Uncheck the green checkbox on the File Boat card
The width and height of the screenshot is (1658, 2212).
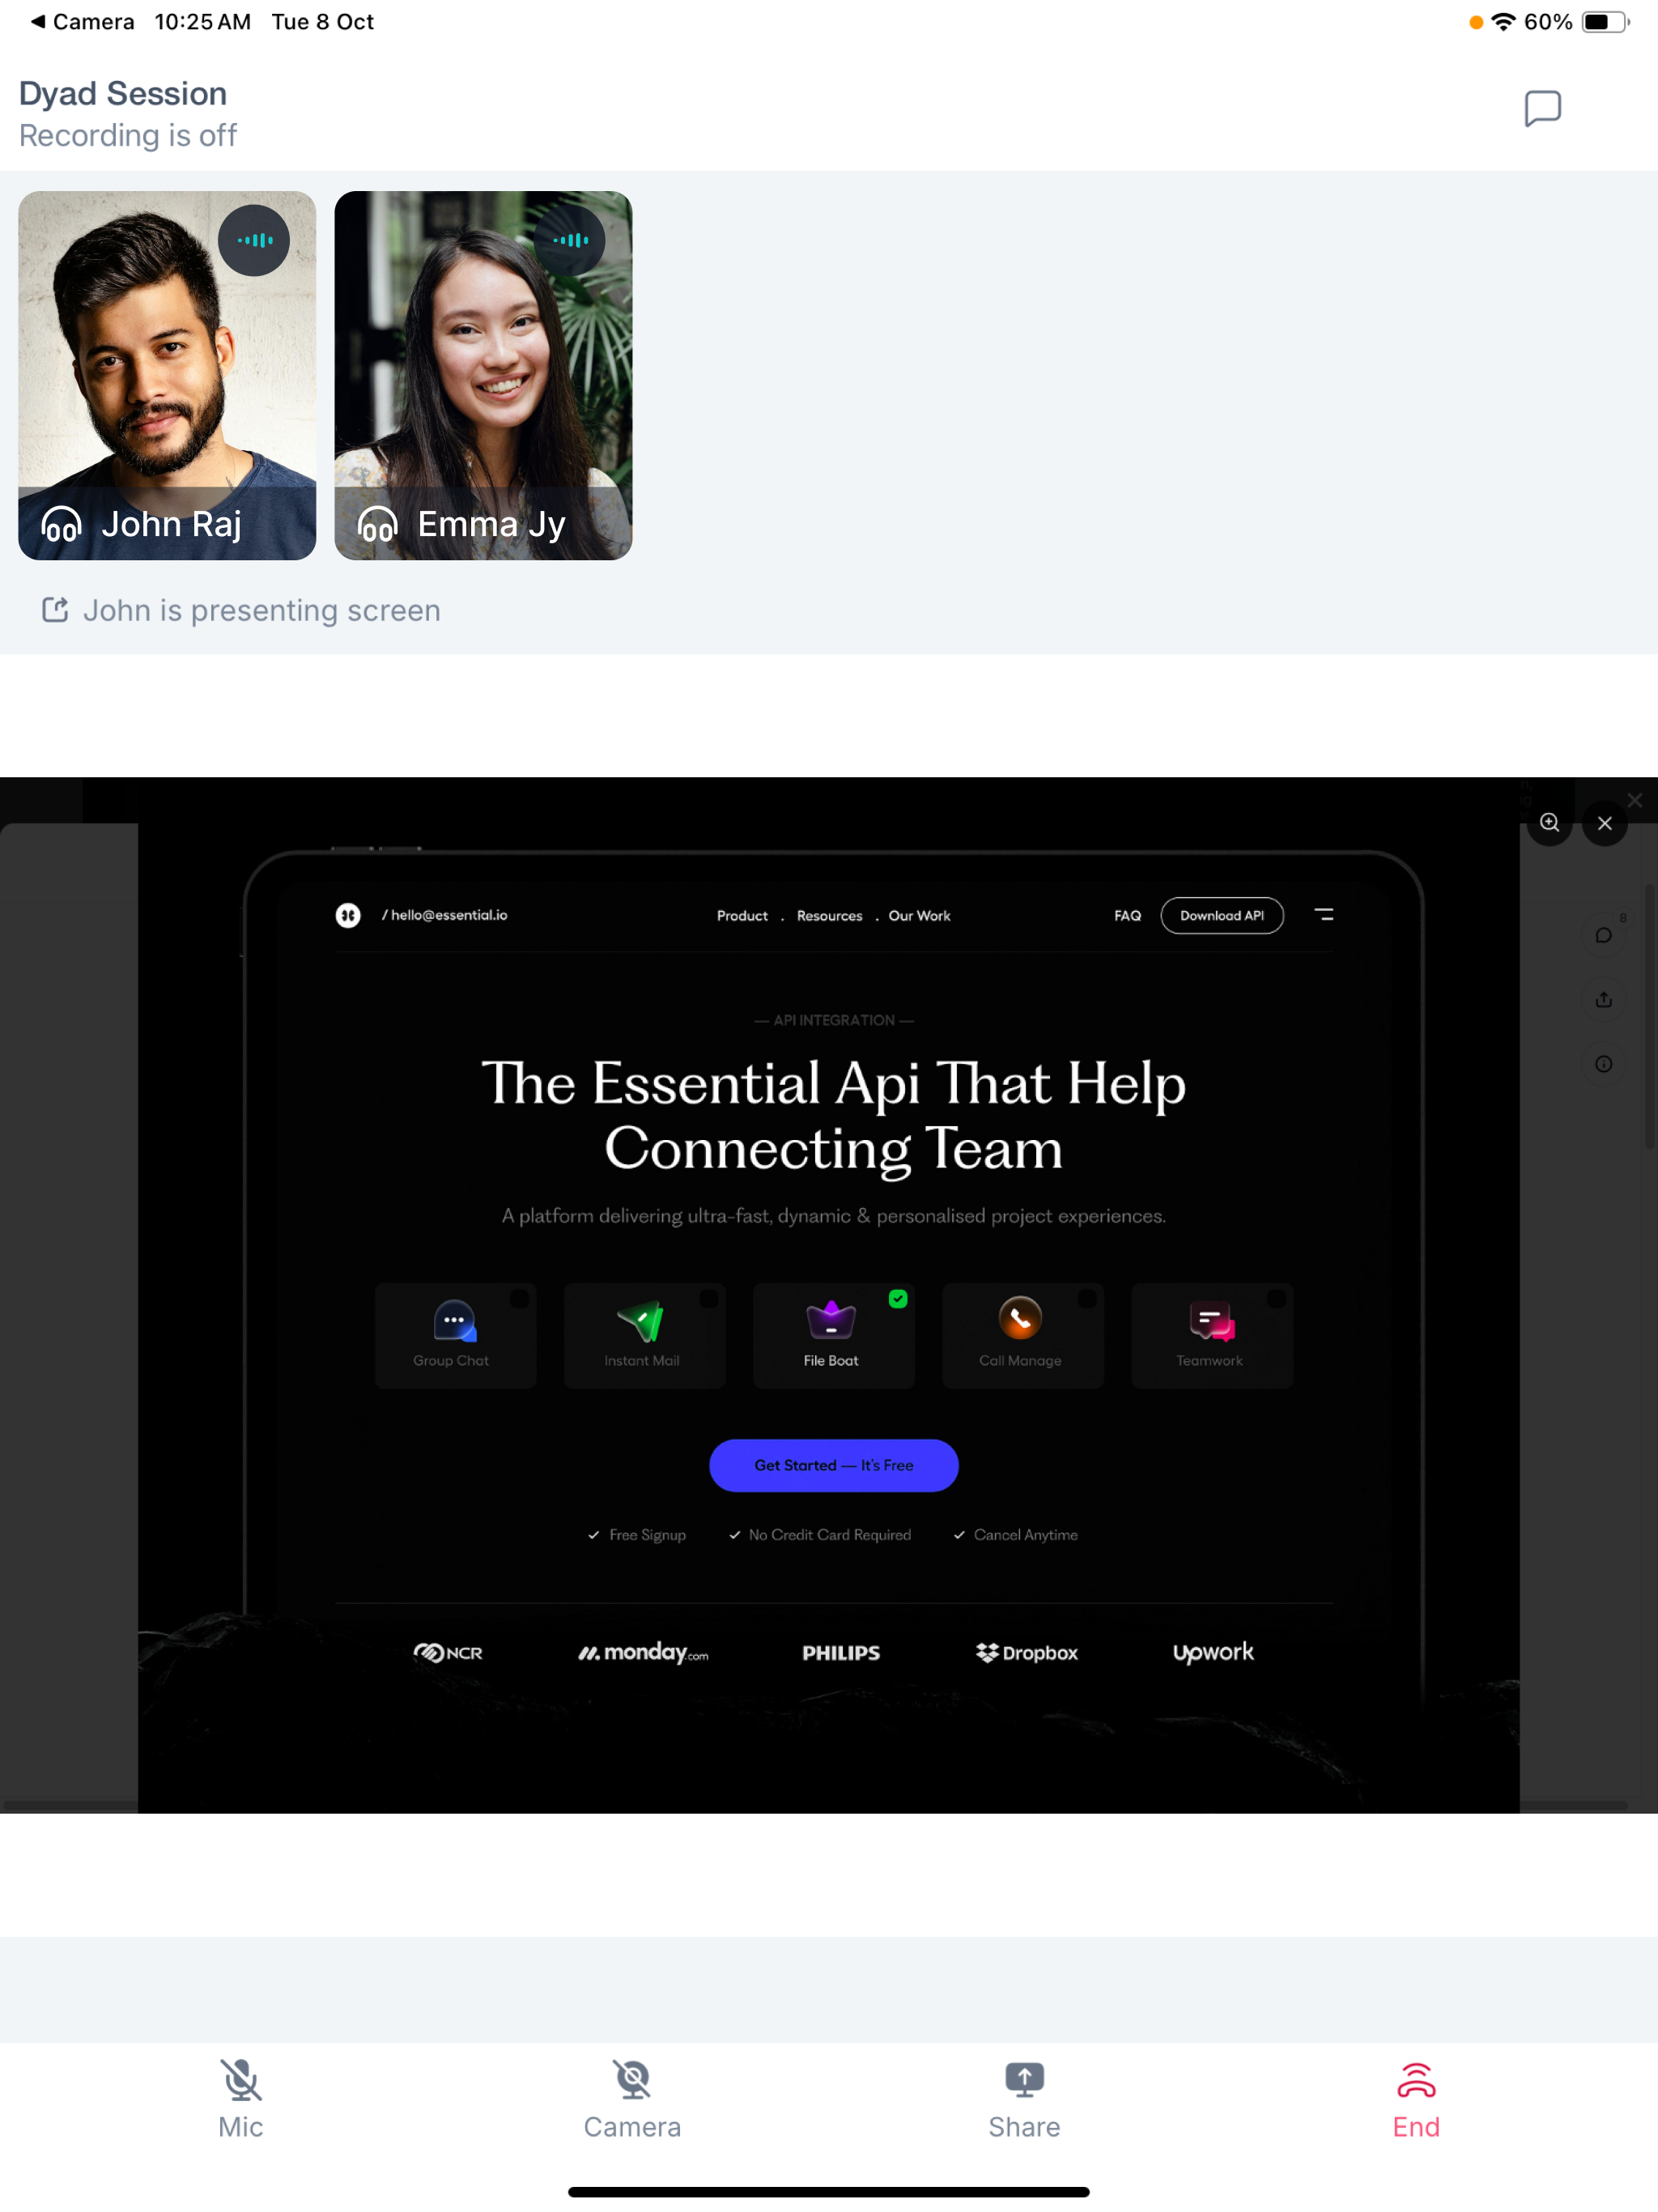tap(898, 1299)
